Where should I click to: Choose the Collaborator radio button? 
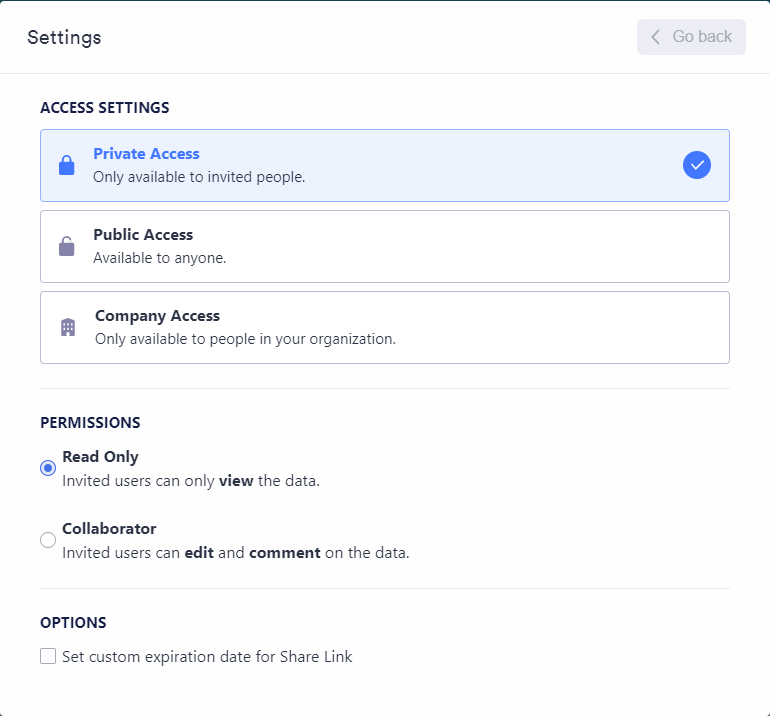point(48,540)
